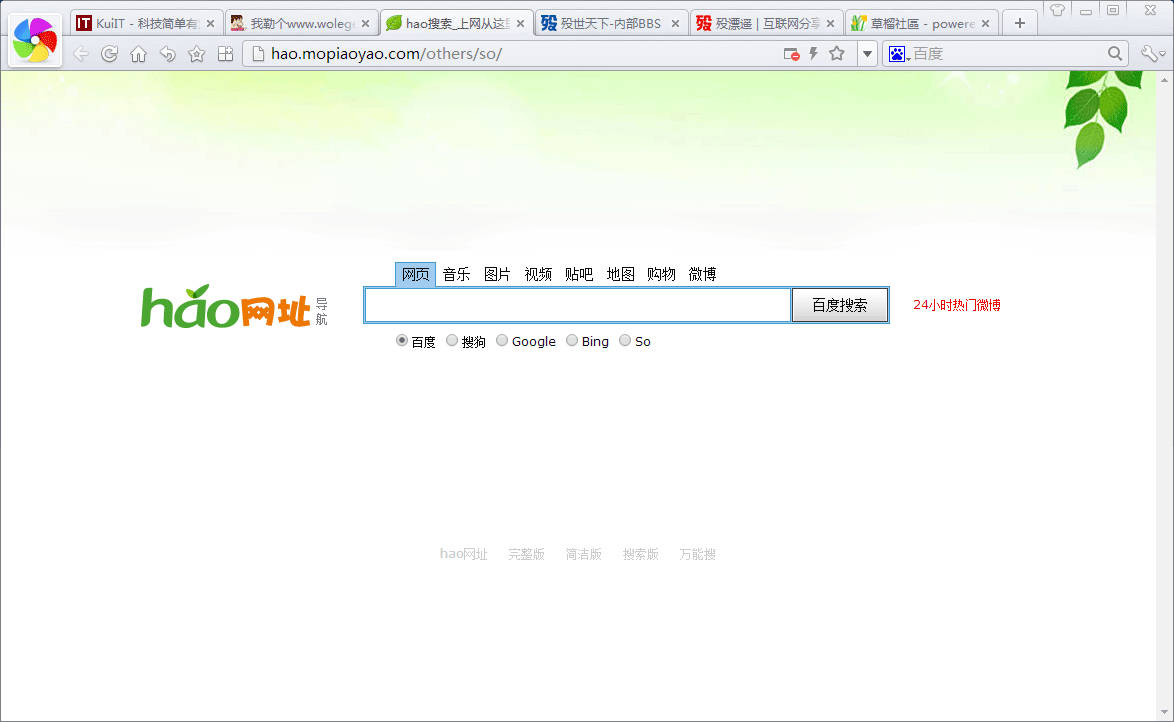
Task: Click the main page search input box
Action: pyautogui.click(x=578, y=305)
